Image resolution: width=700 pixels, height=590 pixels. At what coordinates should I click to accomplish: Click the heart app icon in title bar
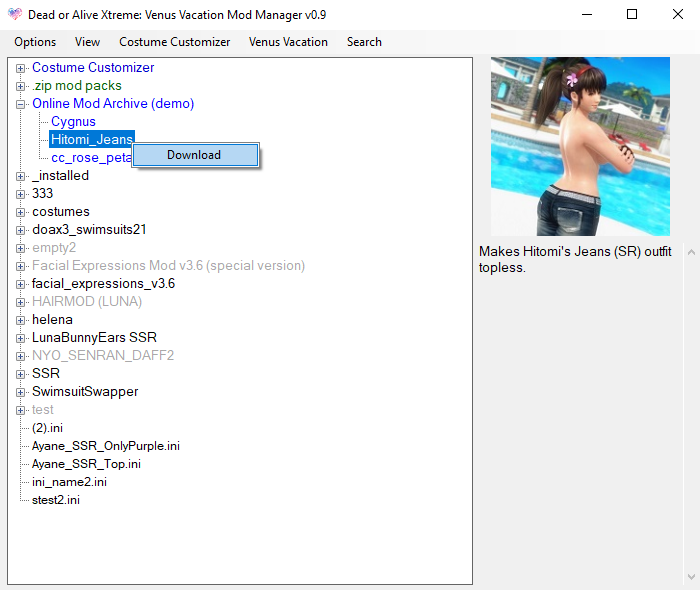[x=15, y=14]
